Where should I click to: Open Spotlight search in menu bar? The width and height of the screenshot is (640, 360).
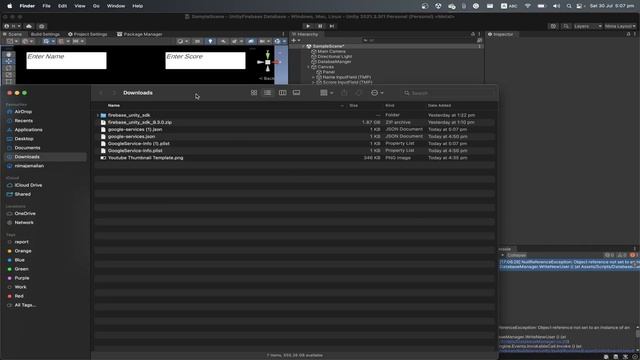(x=569, y=6)
